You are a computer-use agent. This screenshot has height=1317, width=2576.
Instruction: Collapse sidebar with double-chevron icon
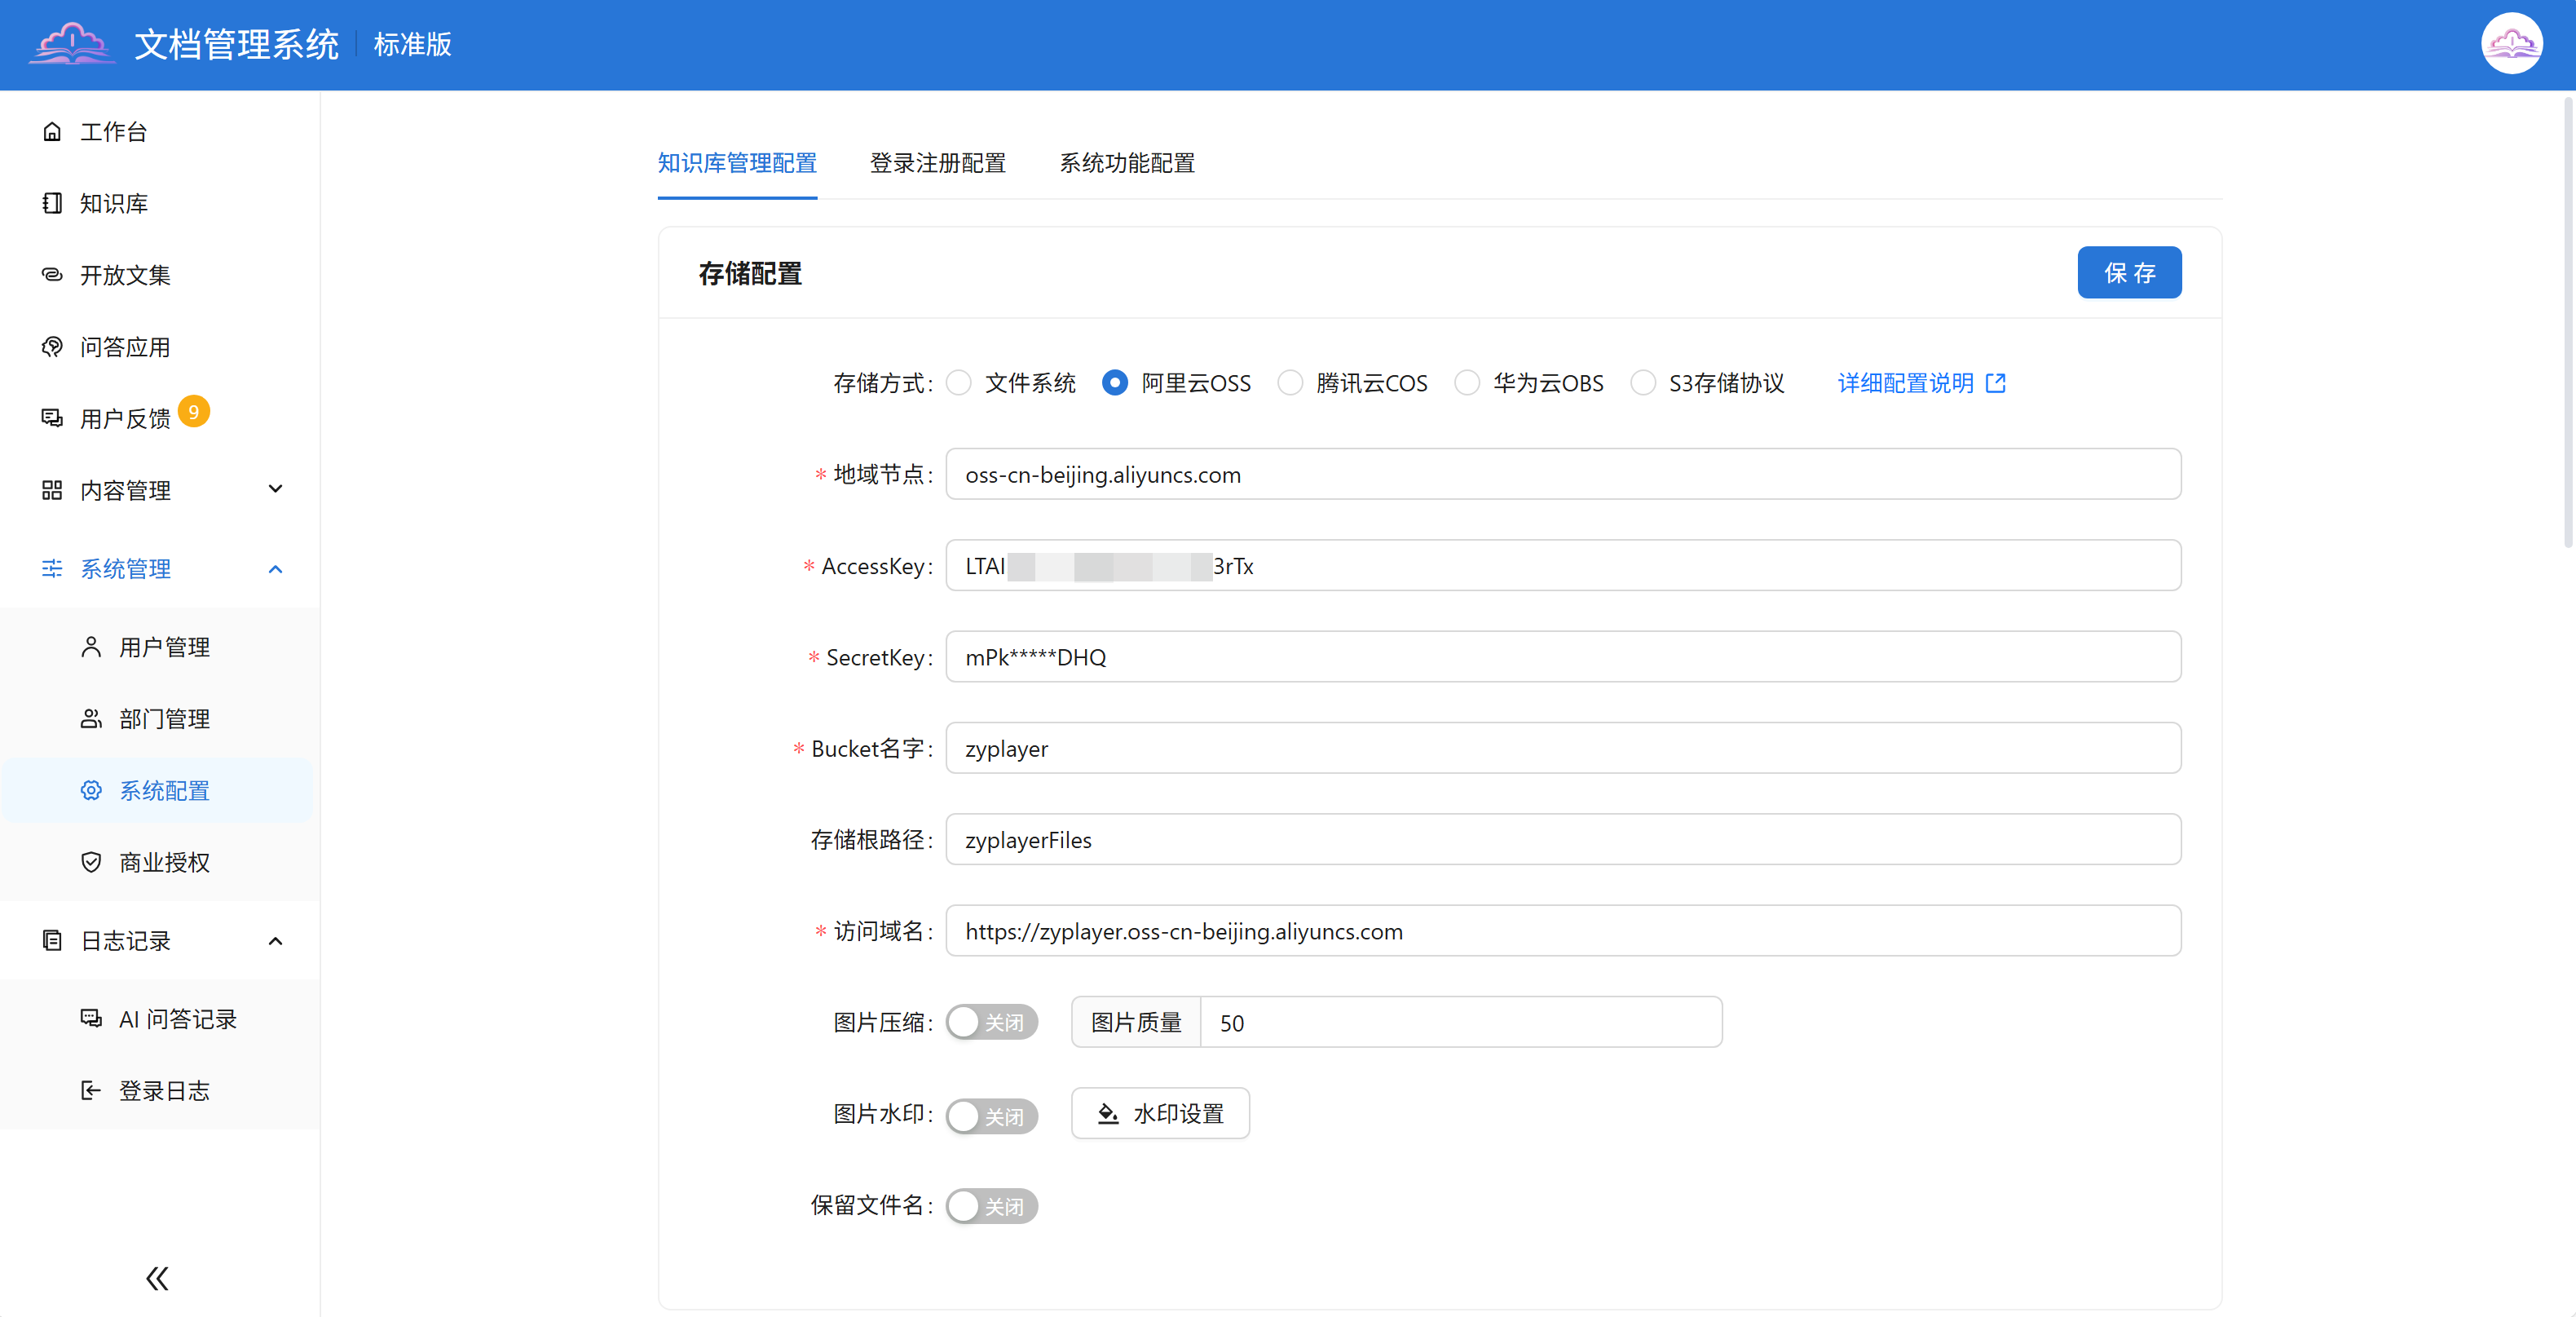pyautogui.click(x=157, y=1278)
